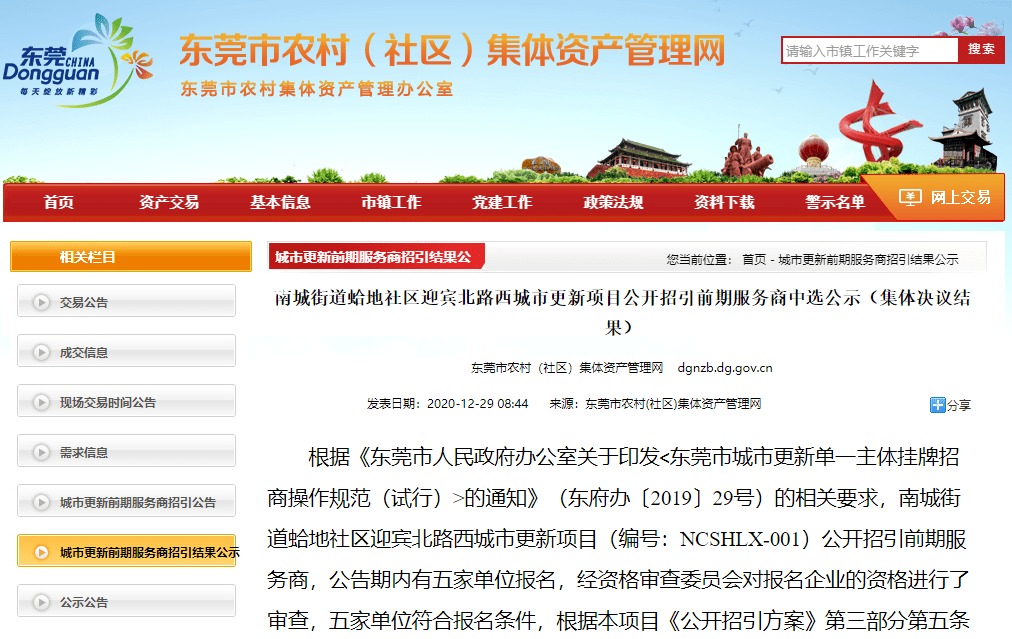Open the 现场交易时间公告 sidebar link
1012x639 pixels.
[126, 401]
